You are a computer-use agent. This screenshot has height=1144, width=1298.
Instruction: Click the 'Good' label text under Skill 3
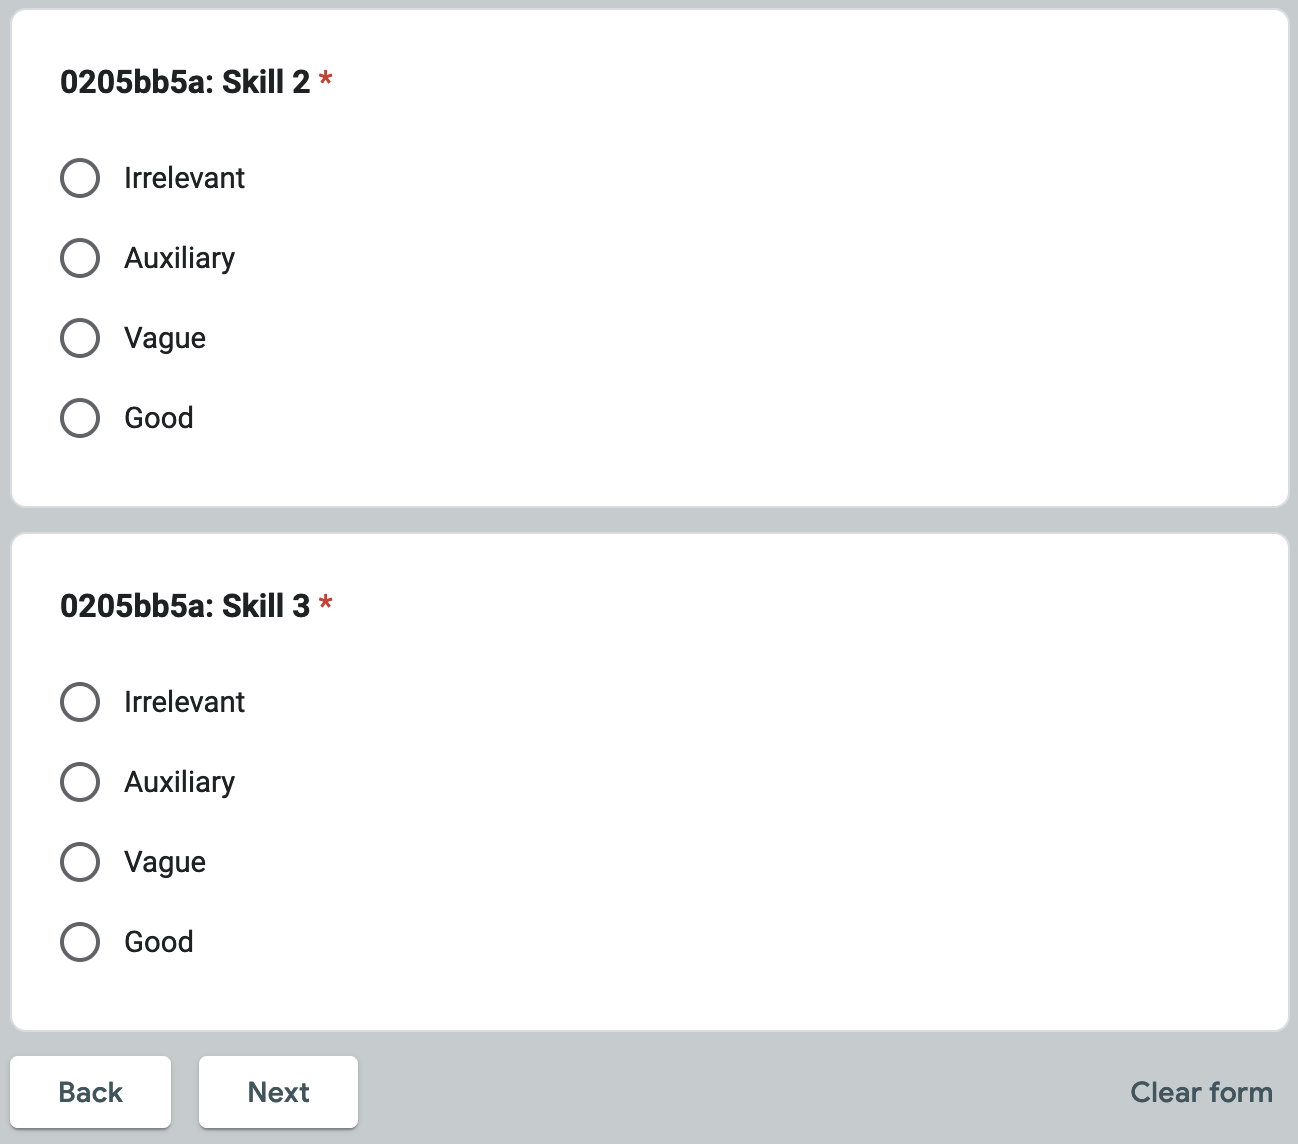[x=159, y=942]
